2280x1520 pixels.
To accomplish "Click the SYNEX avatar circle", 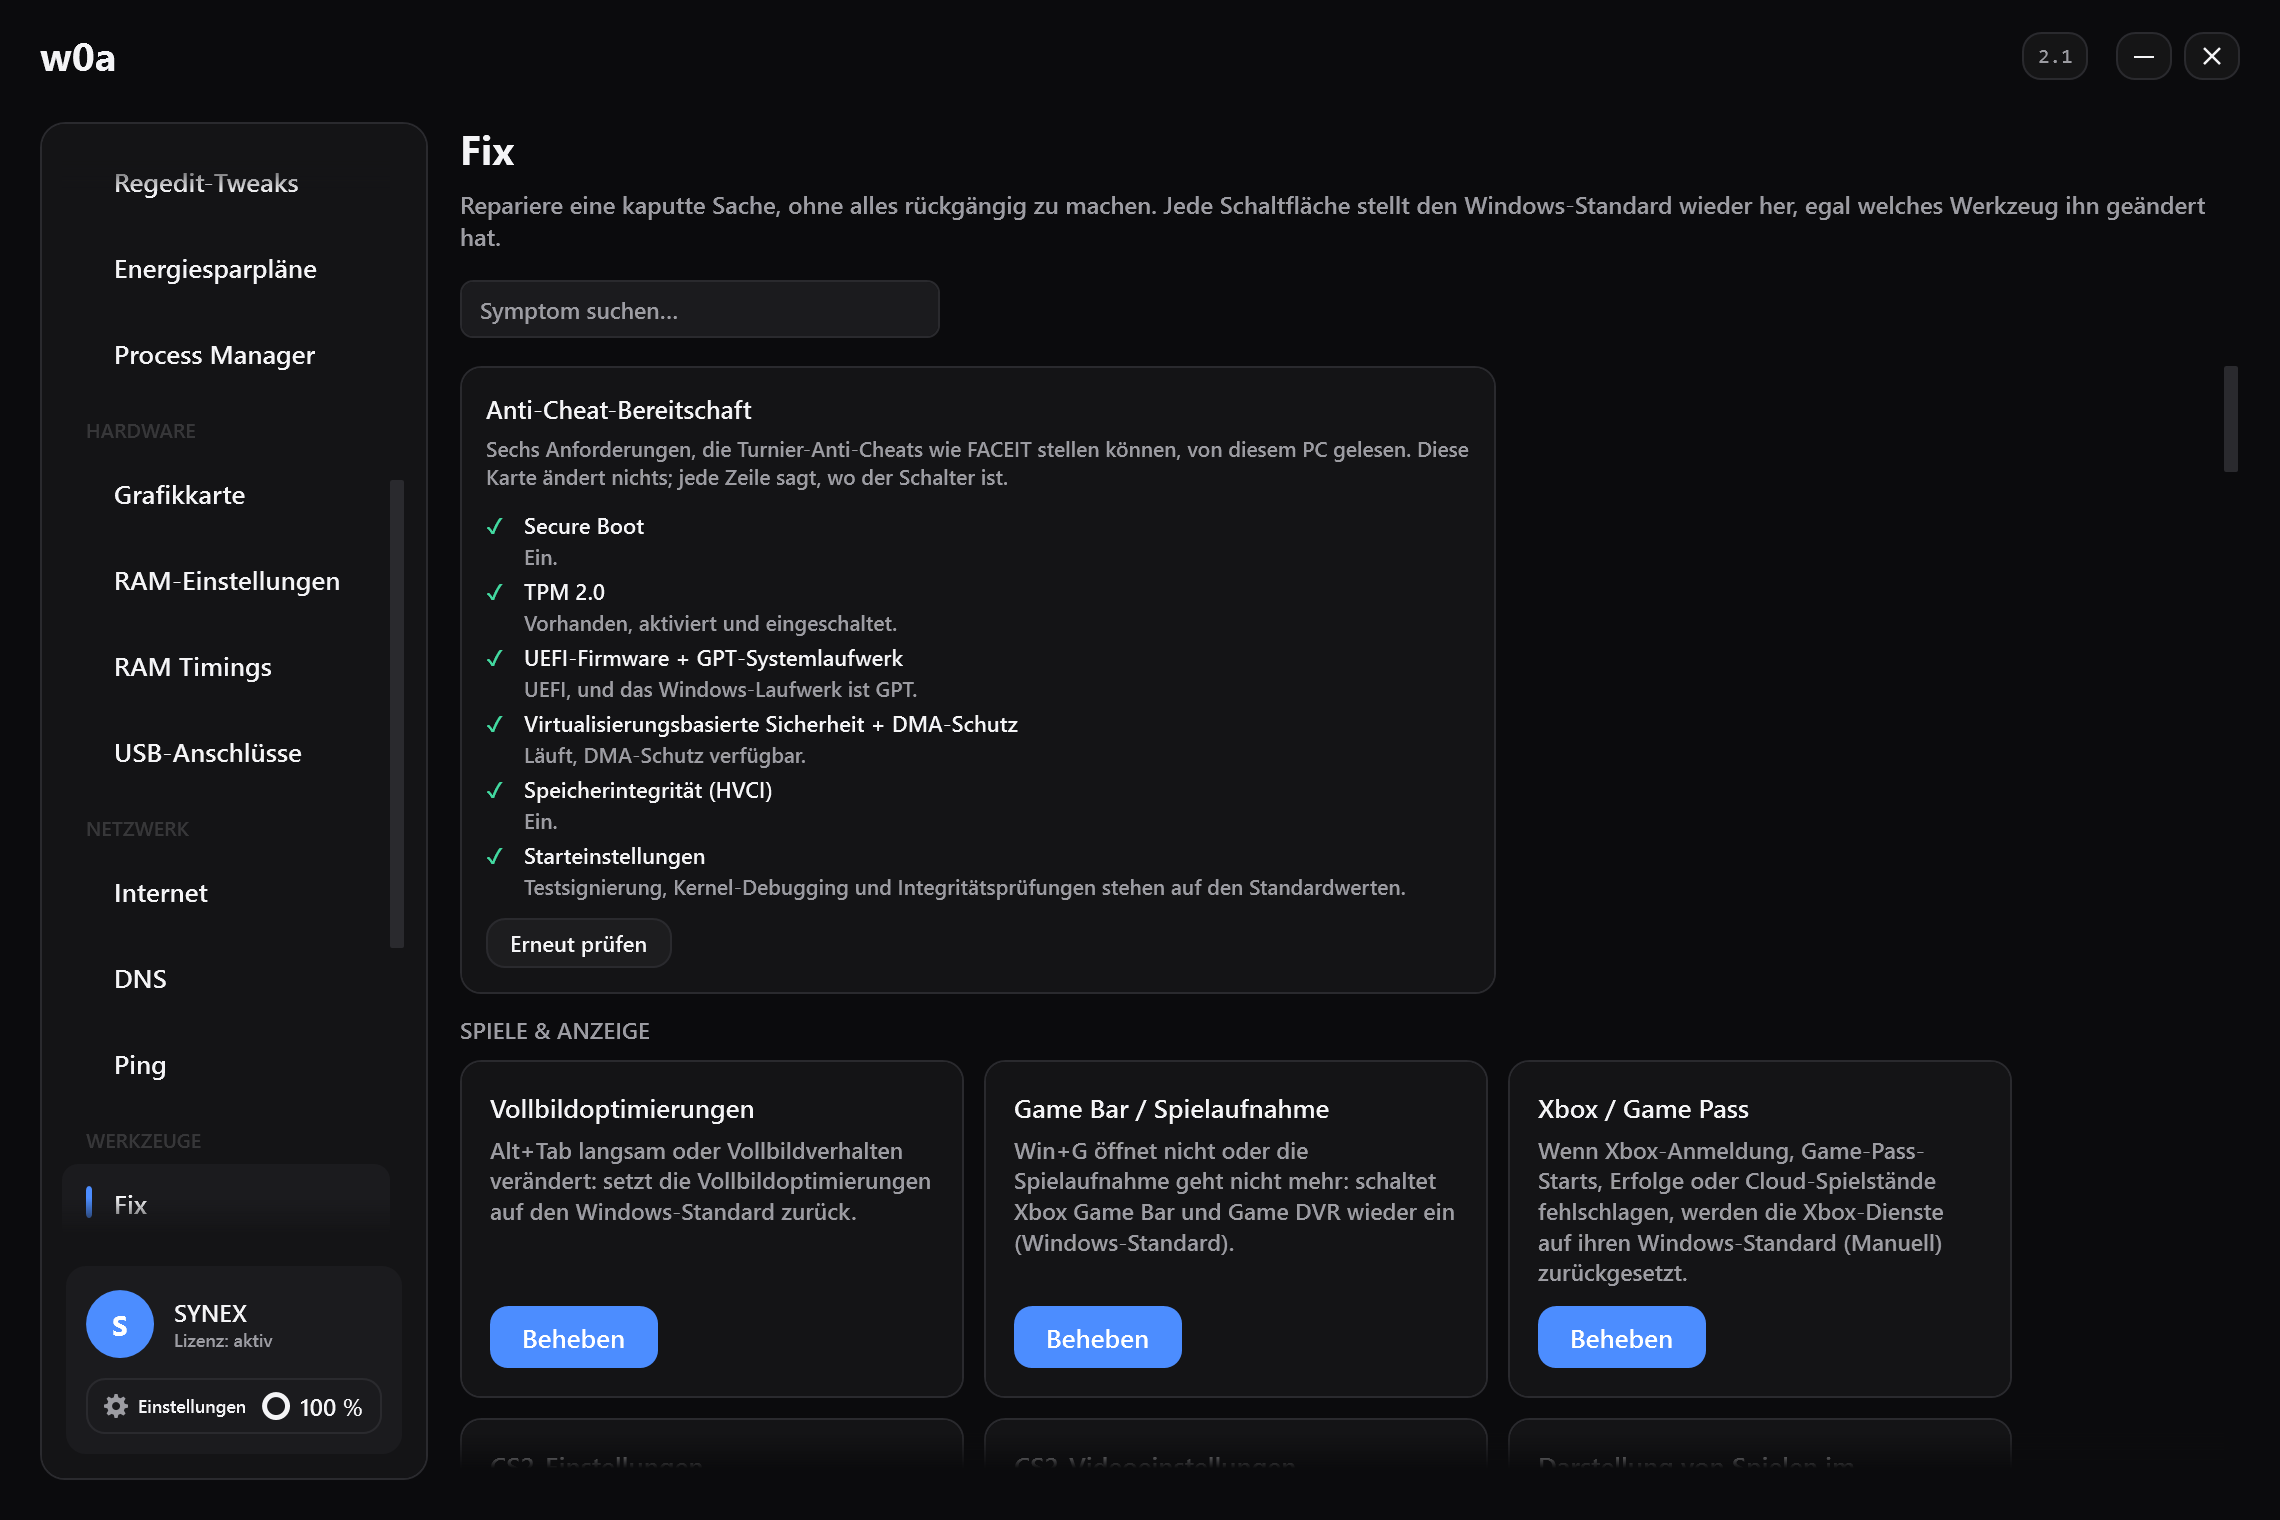I will pyautogui.click(x=120, y=1324).
